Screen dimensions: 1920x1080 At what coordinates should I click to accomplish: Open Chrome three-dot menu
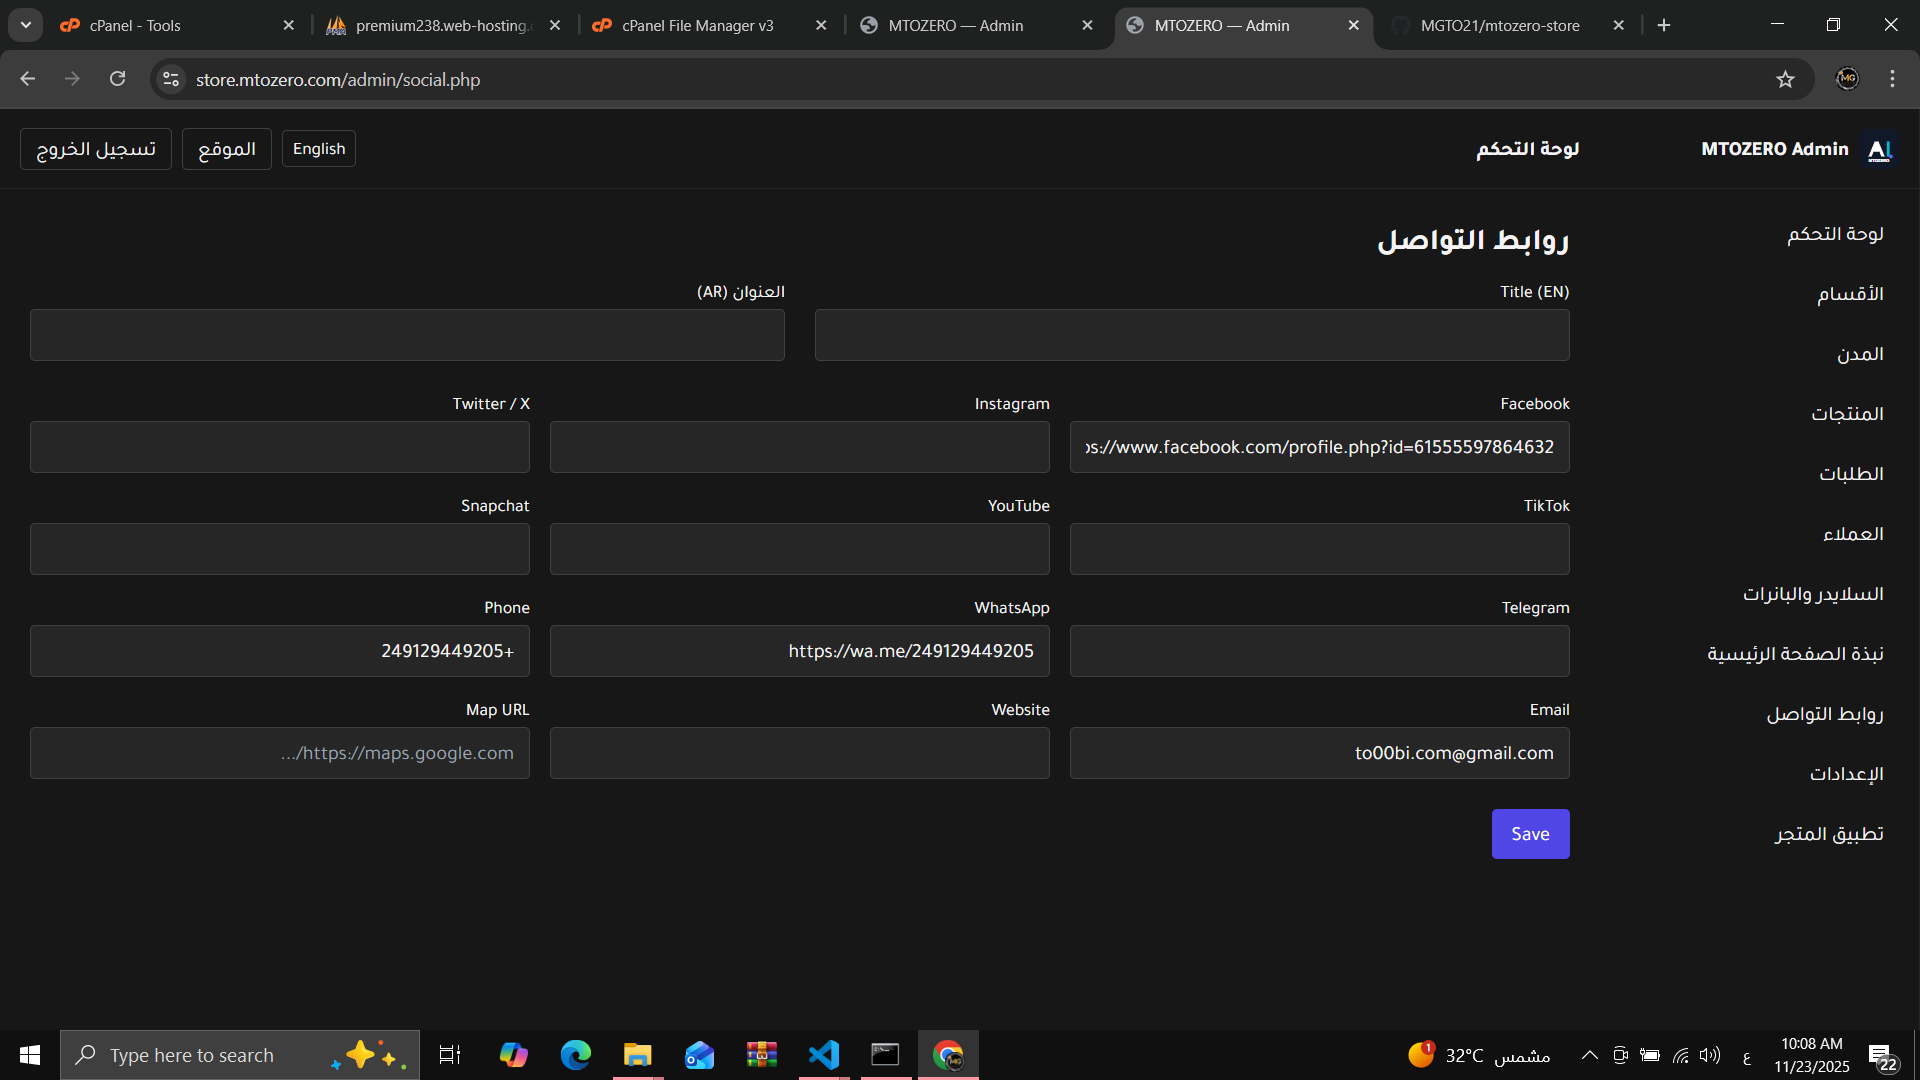(x=1892, y=79)
